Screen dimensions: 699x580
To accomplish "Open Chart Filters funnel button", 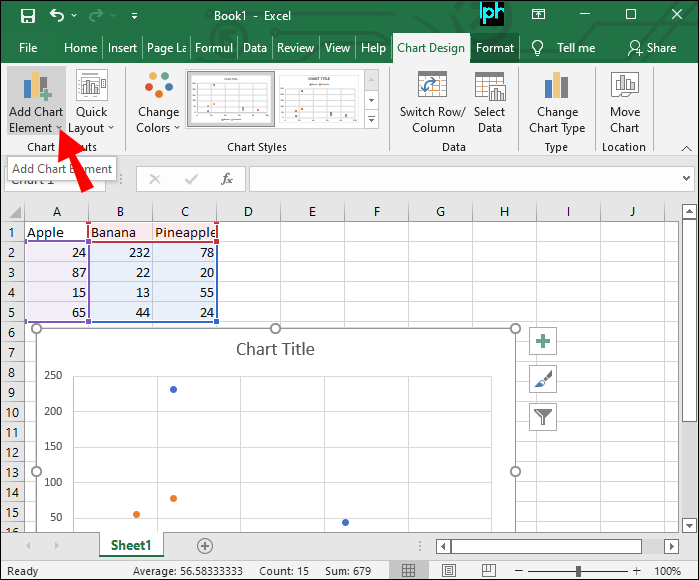I will pyautogui.click(x=543, y=417).
